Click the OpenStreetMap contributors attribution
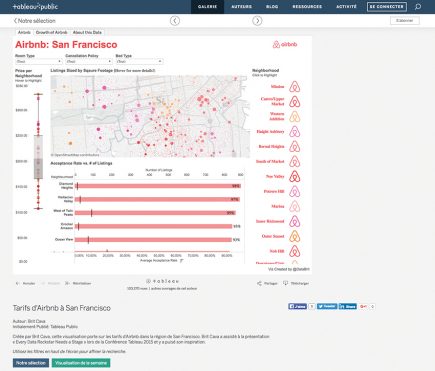 (x=75, y=155)
